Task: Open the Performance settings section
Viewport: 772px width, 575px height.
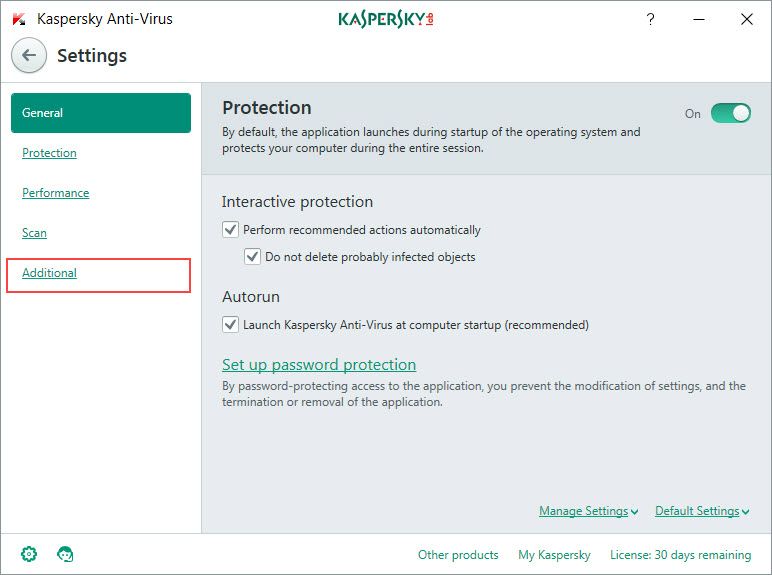Action: tap(56, 192)
